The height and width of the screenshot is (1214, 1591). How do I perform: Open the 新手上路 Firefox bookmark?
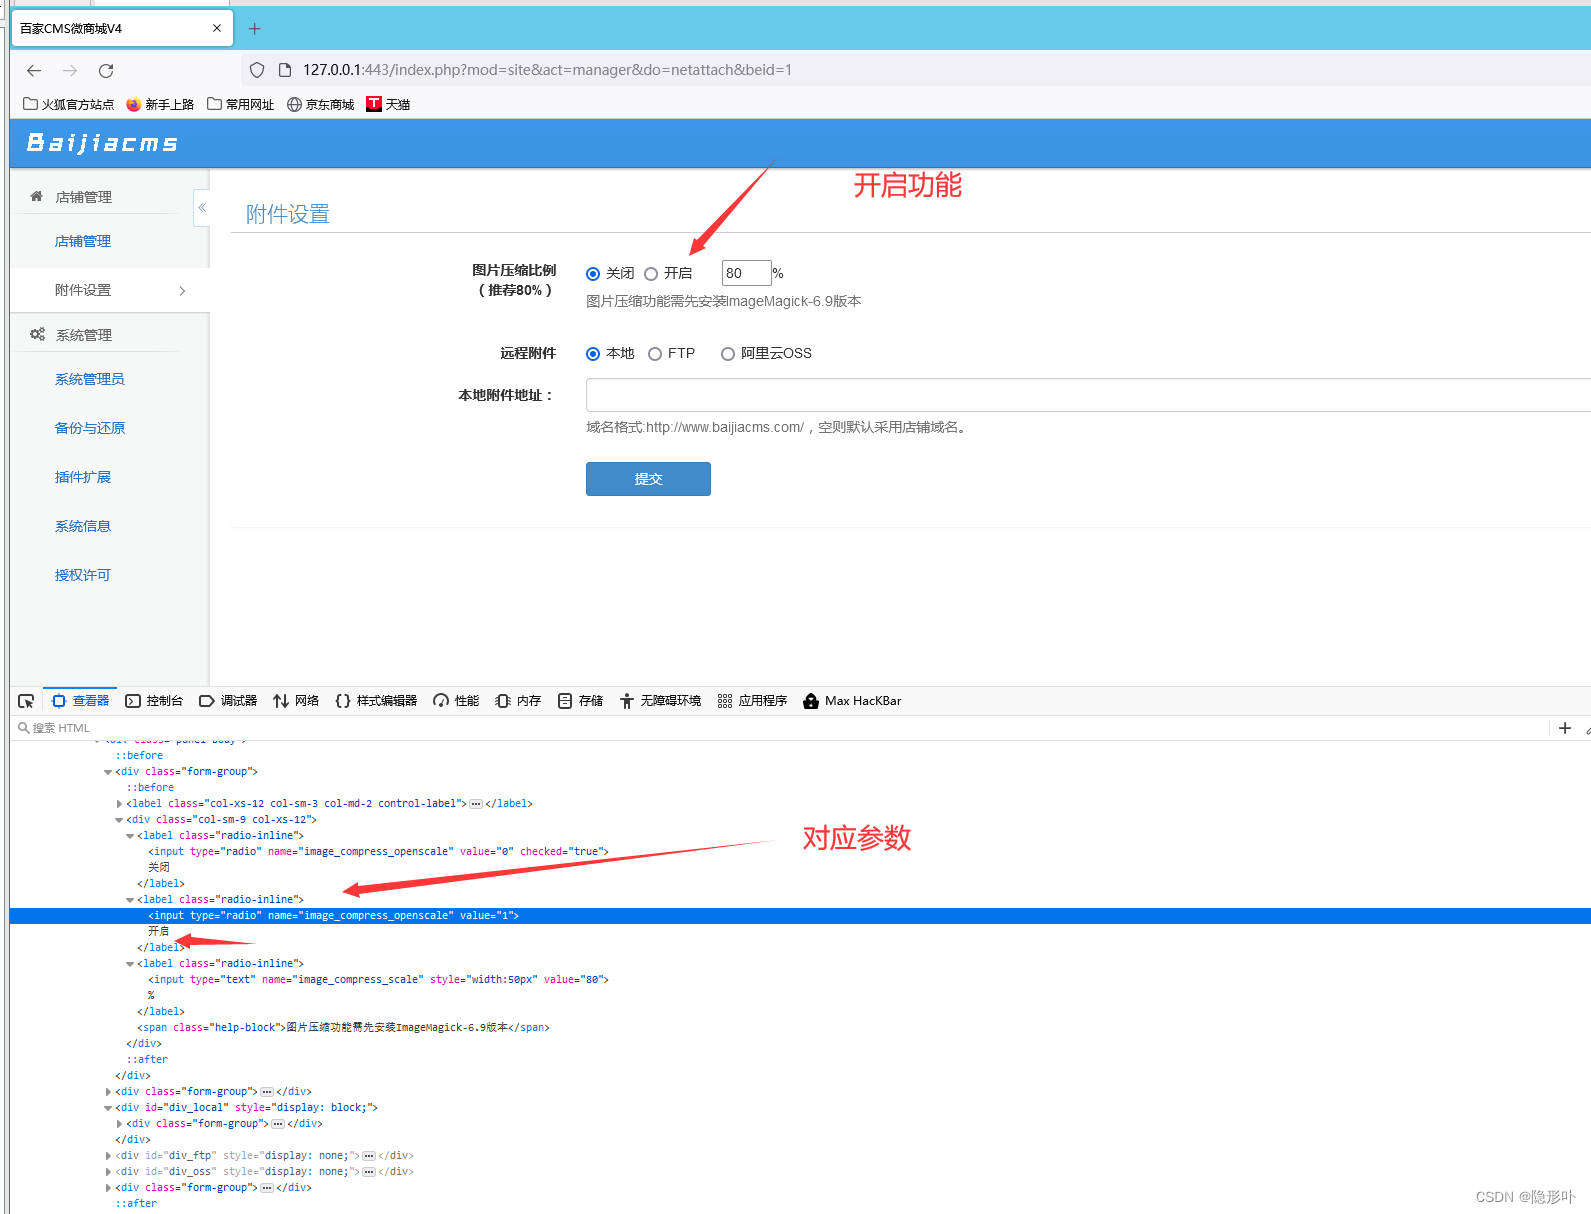(160, 104)
